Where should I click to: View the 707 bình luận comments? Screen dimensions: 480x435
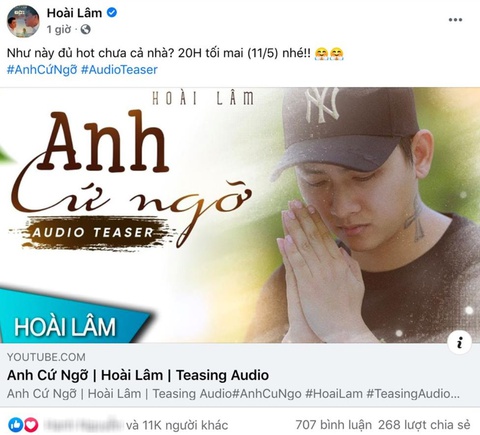(x=334, y=425)
